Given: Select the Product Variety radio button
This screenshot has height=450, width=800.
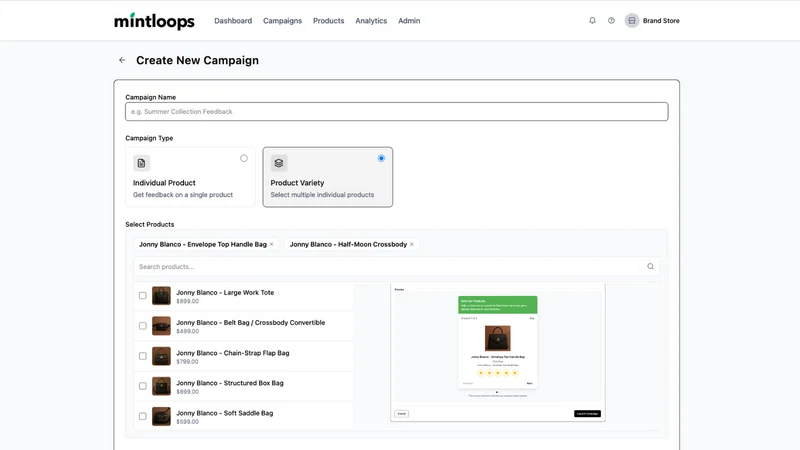Looking at the screenshot, I should click(381, 158).
